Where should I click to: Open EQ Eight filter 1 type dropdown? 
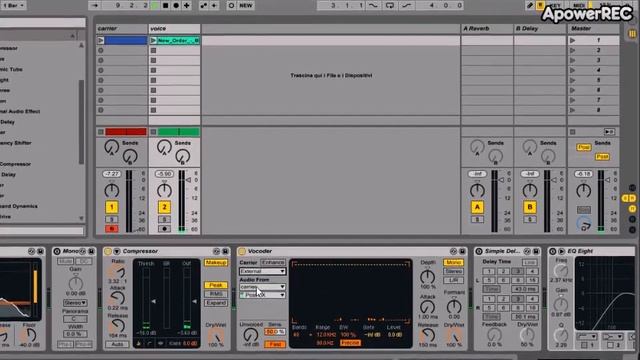(x=587, y=337)
